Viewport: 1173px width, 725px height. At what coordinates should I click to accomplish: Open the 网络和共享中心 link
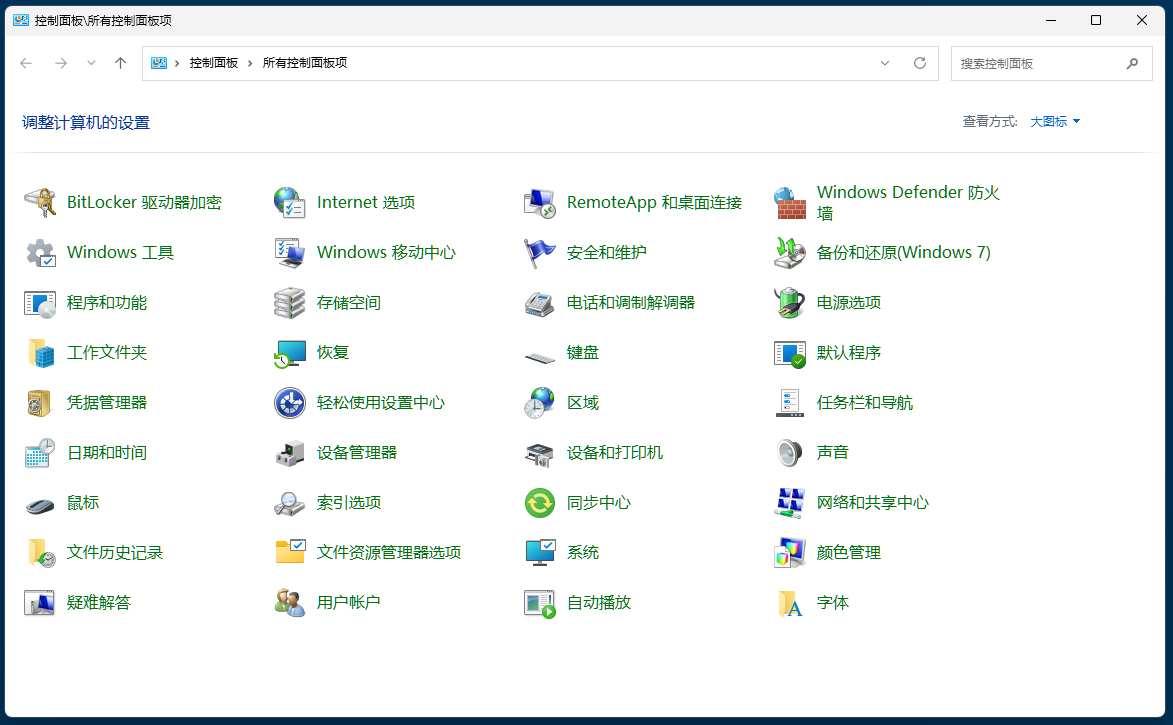[x=872, y=503]
